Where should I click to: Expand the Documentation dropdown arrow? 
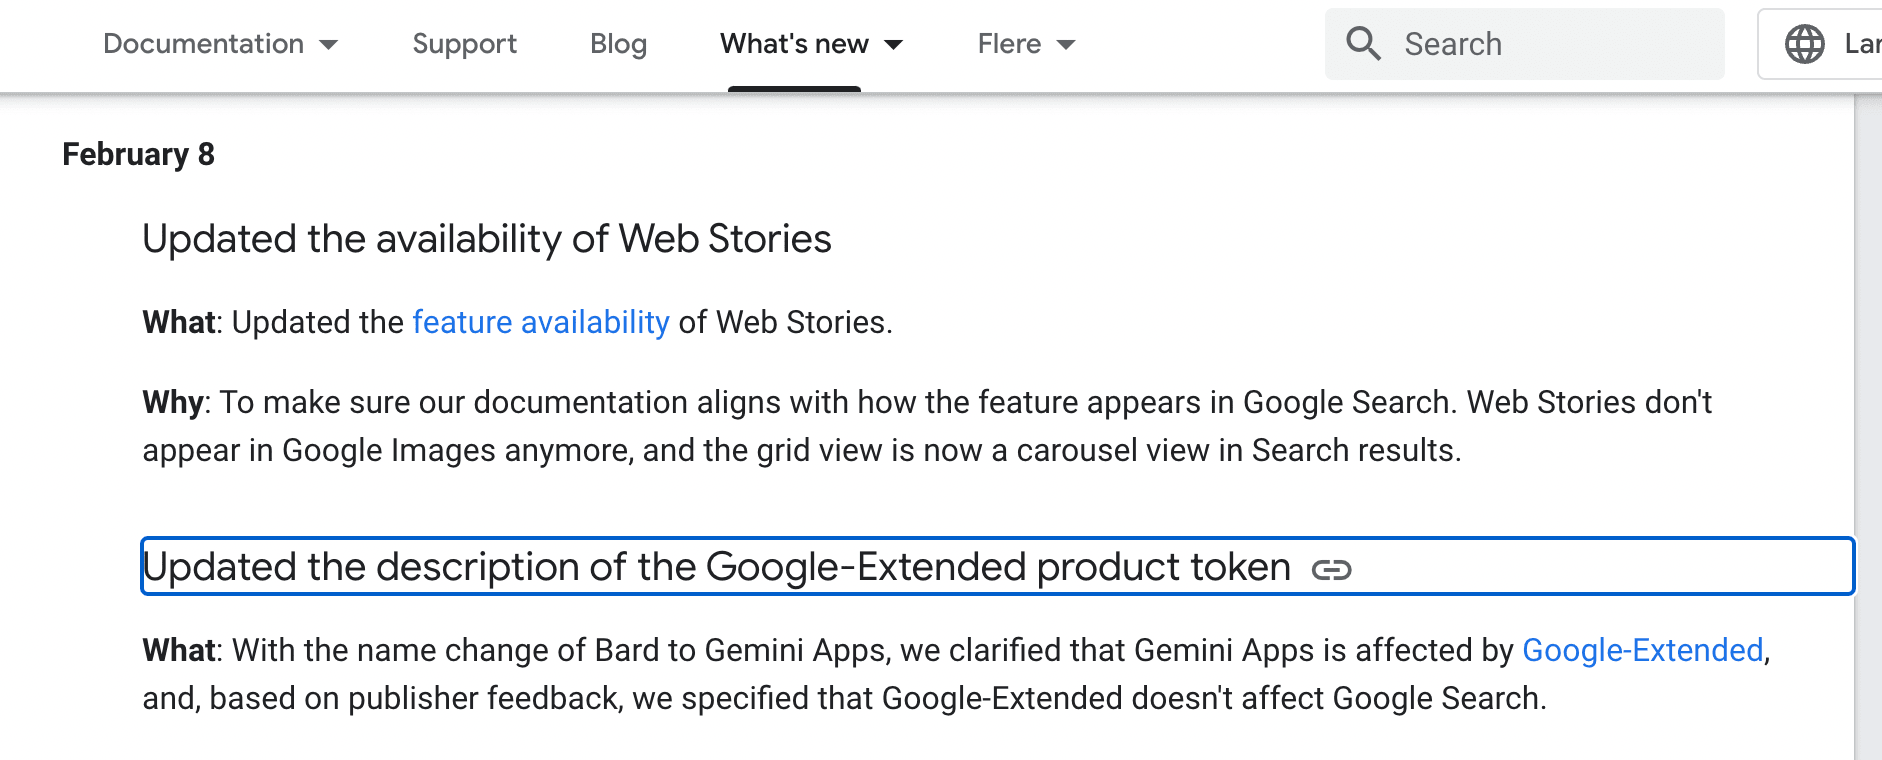pos(330,44)
